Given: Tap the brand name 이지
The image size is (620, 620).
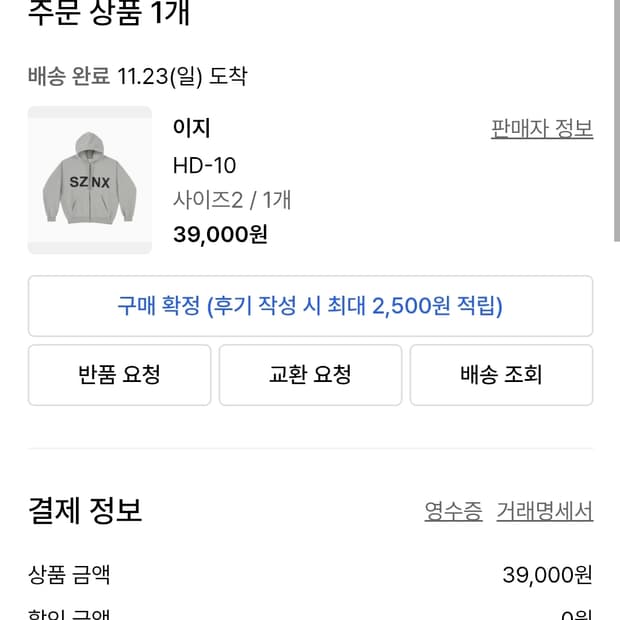Looking at the screenshot, I should (192, 128).
